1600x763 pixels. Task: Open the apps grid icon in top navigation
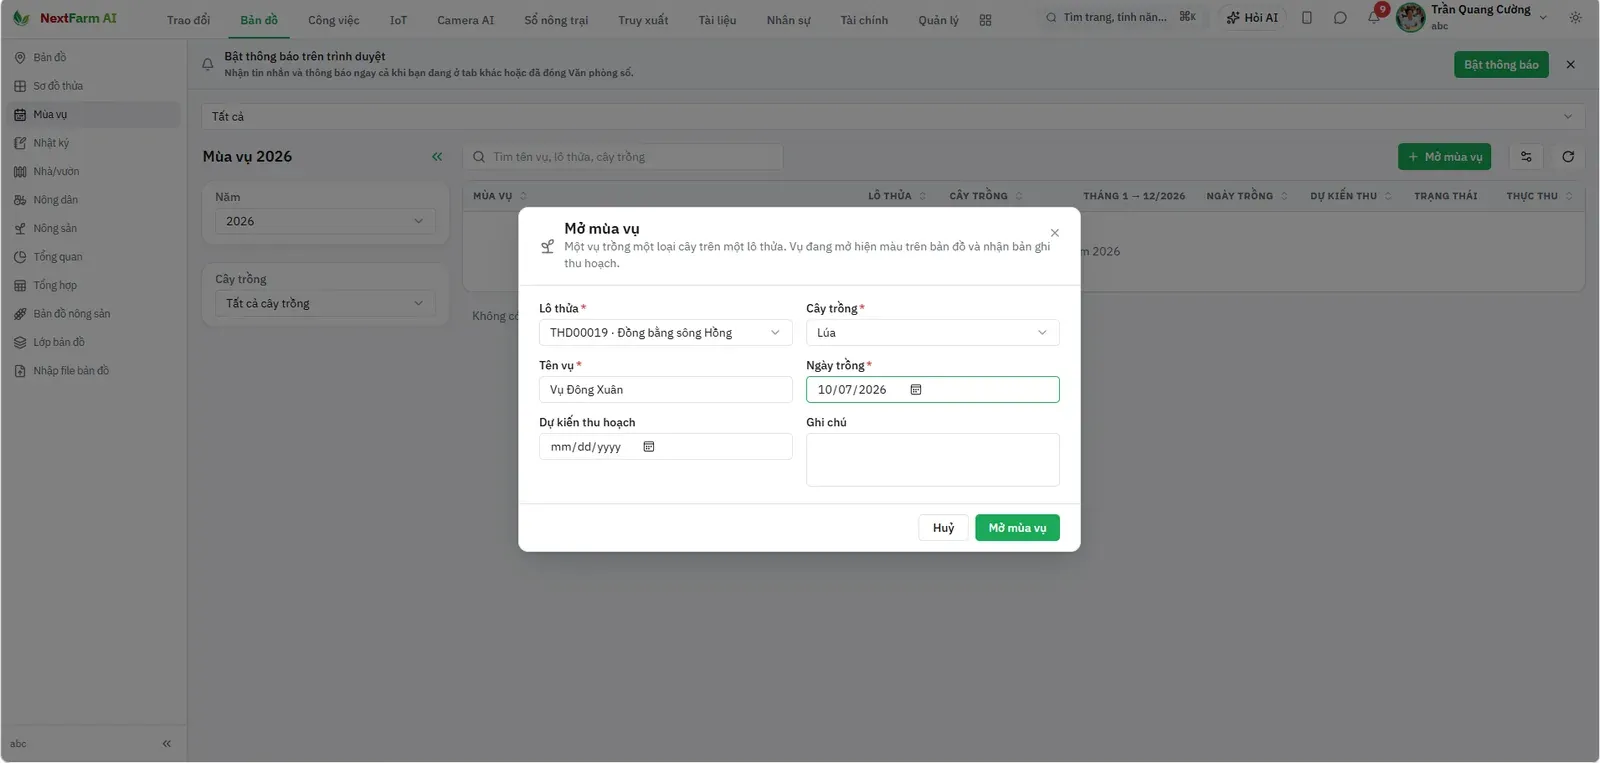pos(985,20)
